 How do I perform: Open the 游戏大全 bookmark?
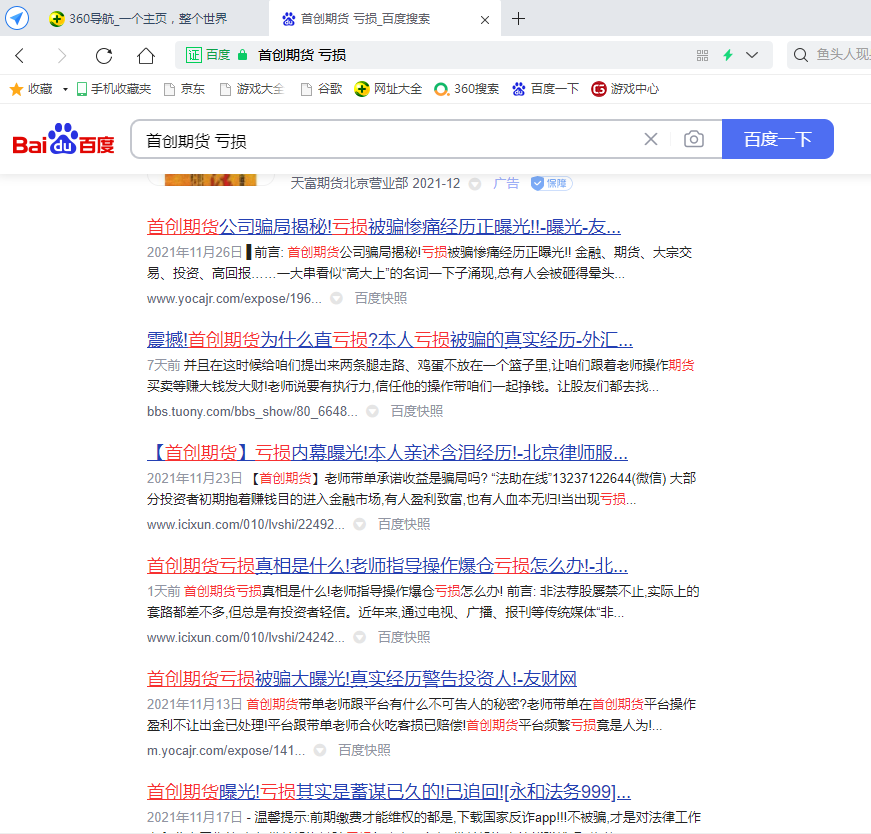point(252,89)
